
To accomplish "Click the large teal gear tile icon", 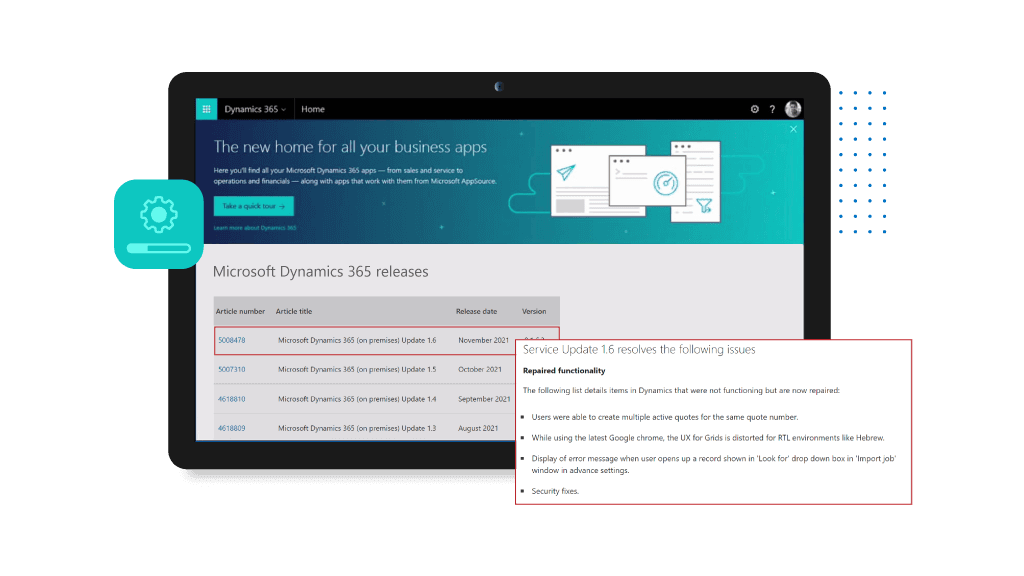I will [x=158, y=214].
